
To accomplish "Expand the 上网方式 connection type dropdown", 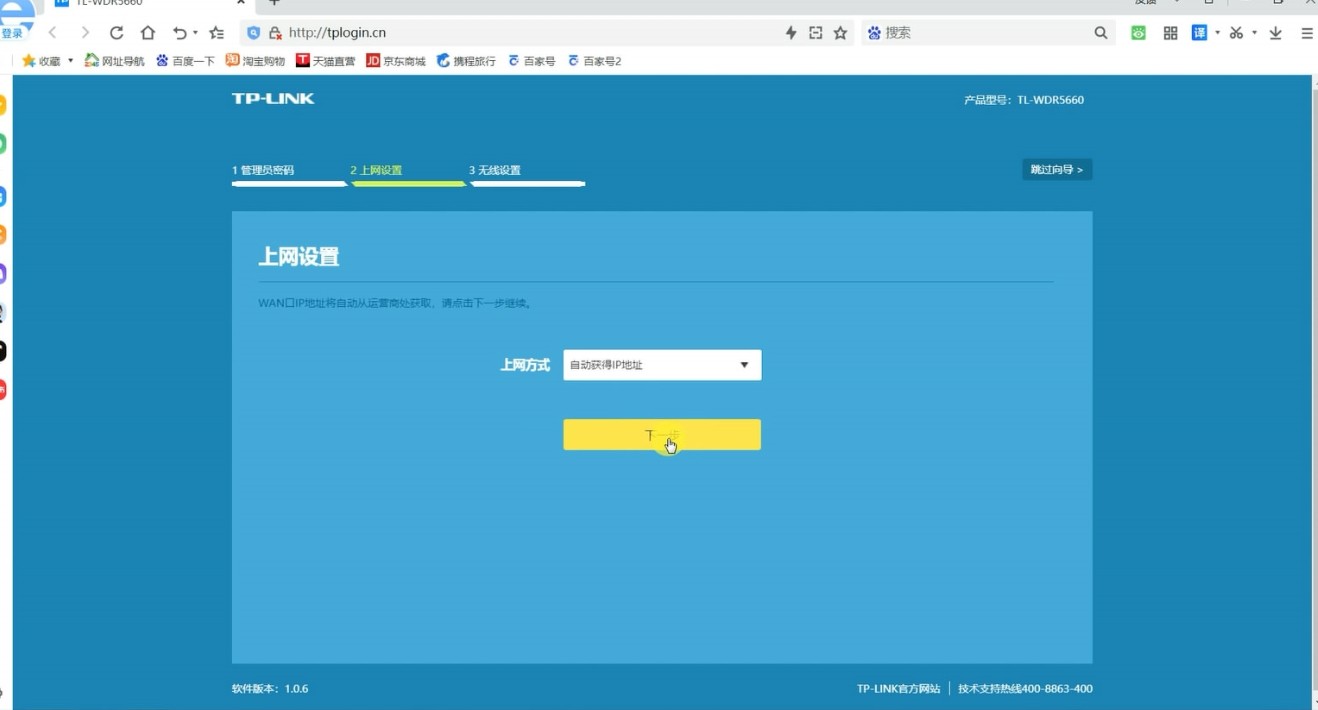I will pos(662,365).
